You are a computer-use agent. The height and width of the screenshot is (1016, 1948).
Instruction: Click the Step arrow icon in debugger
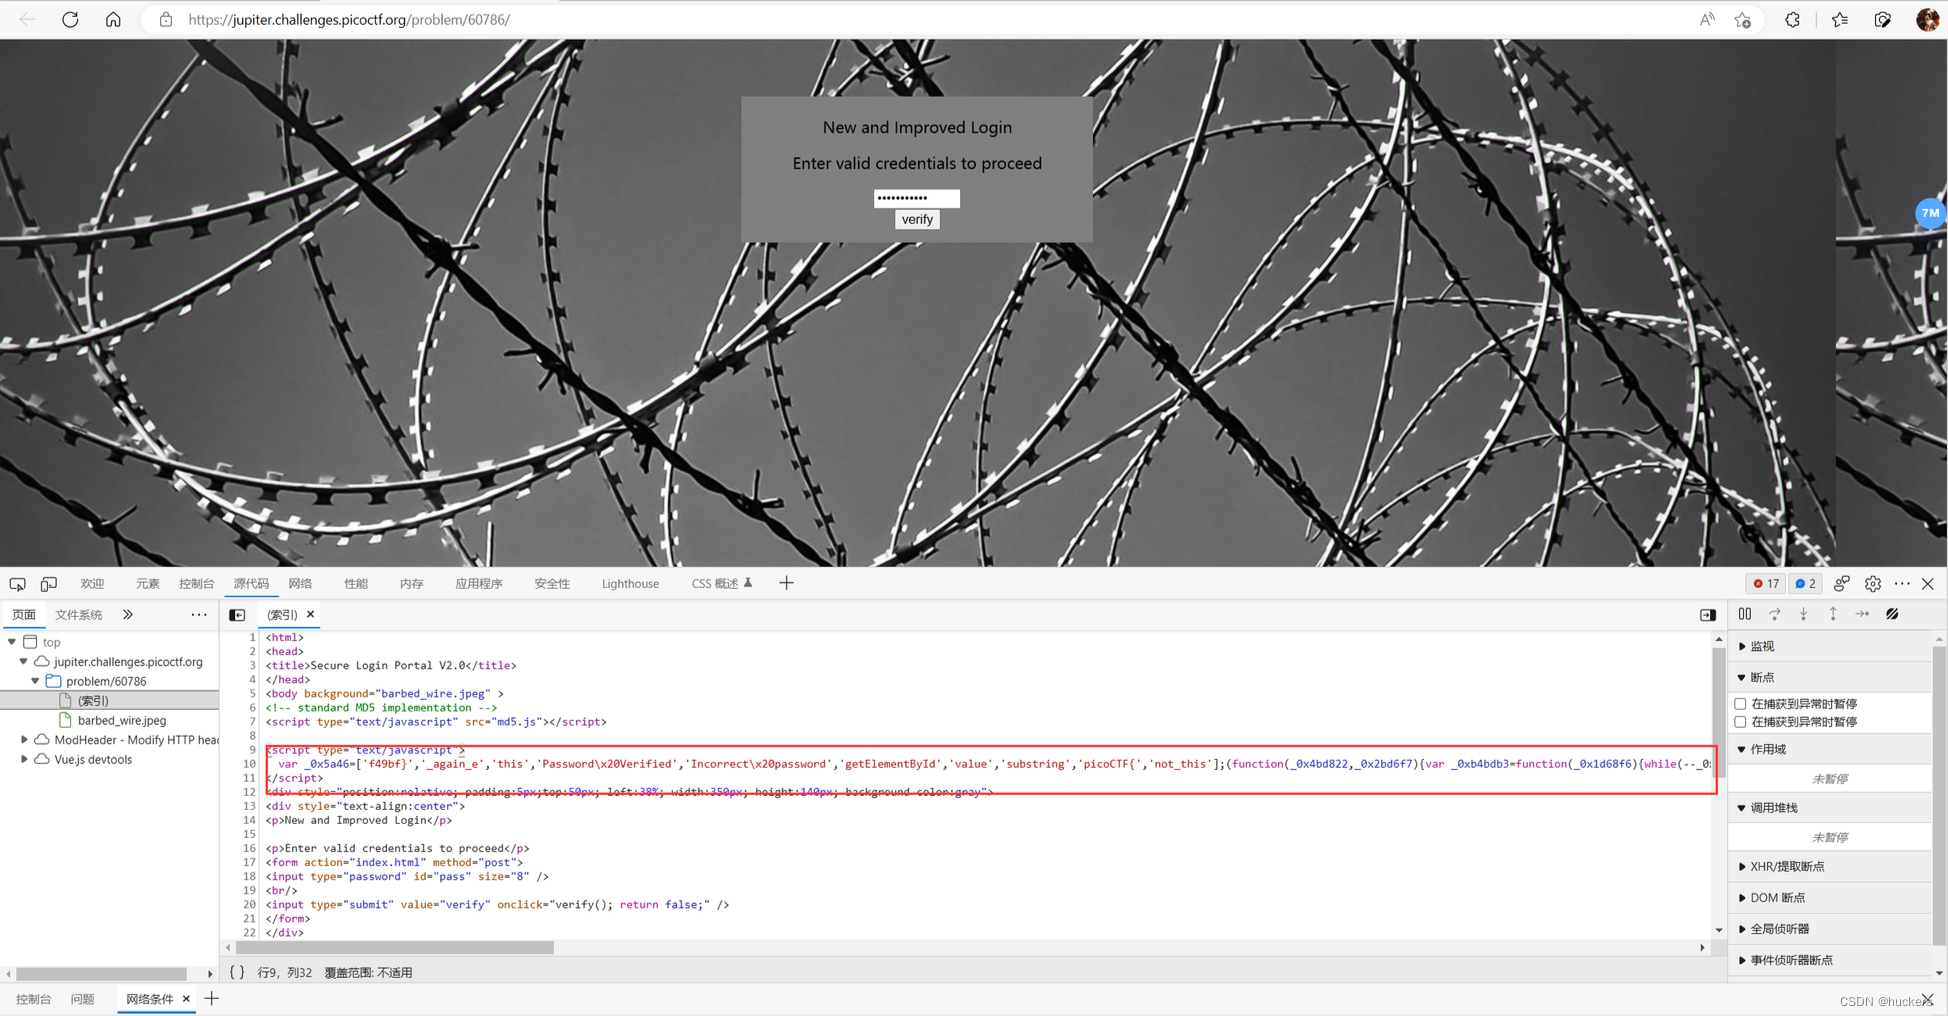tap(1862, 615)
